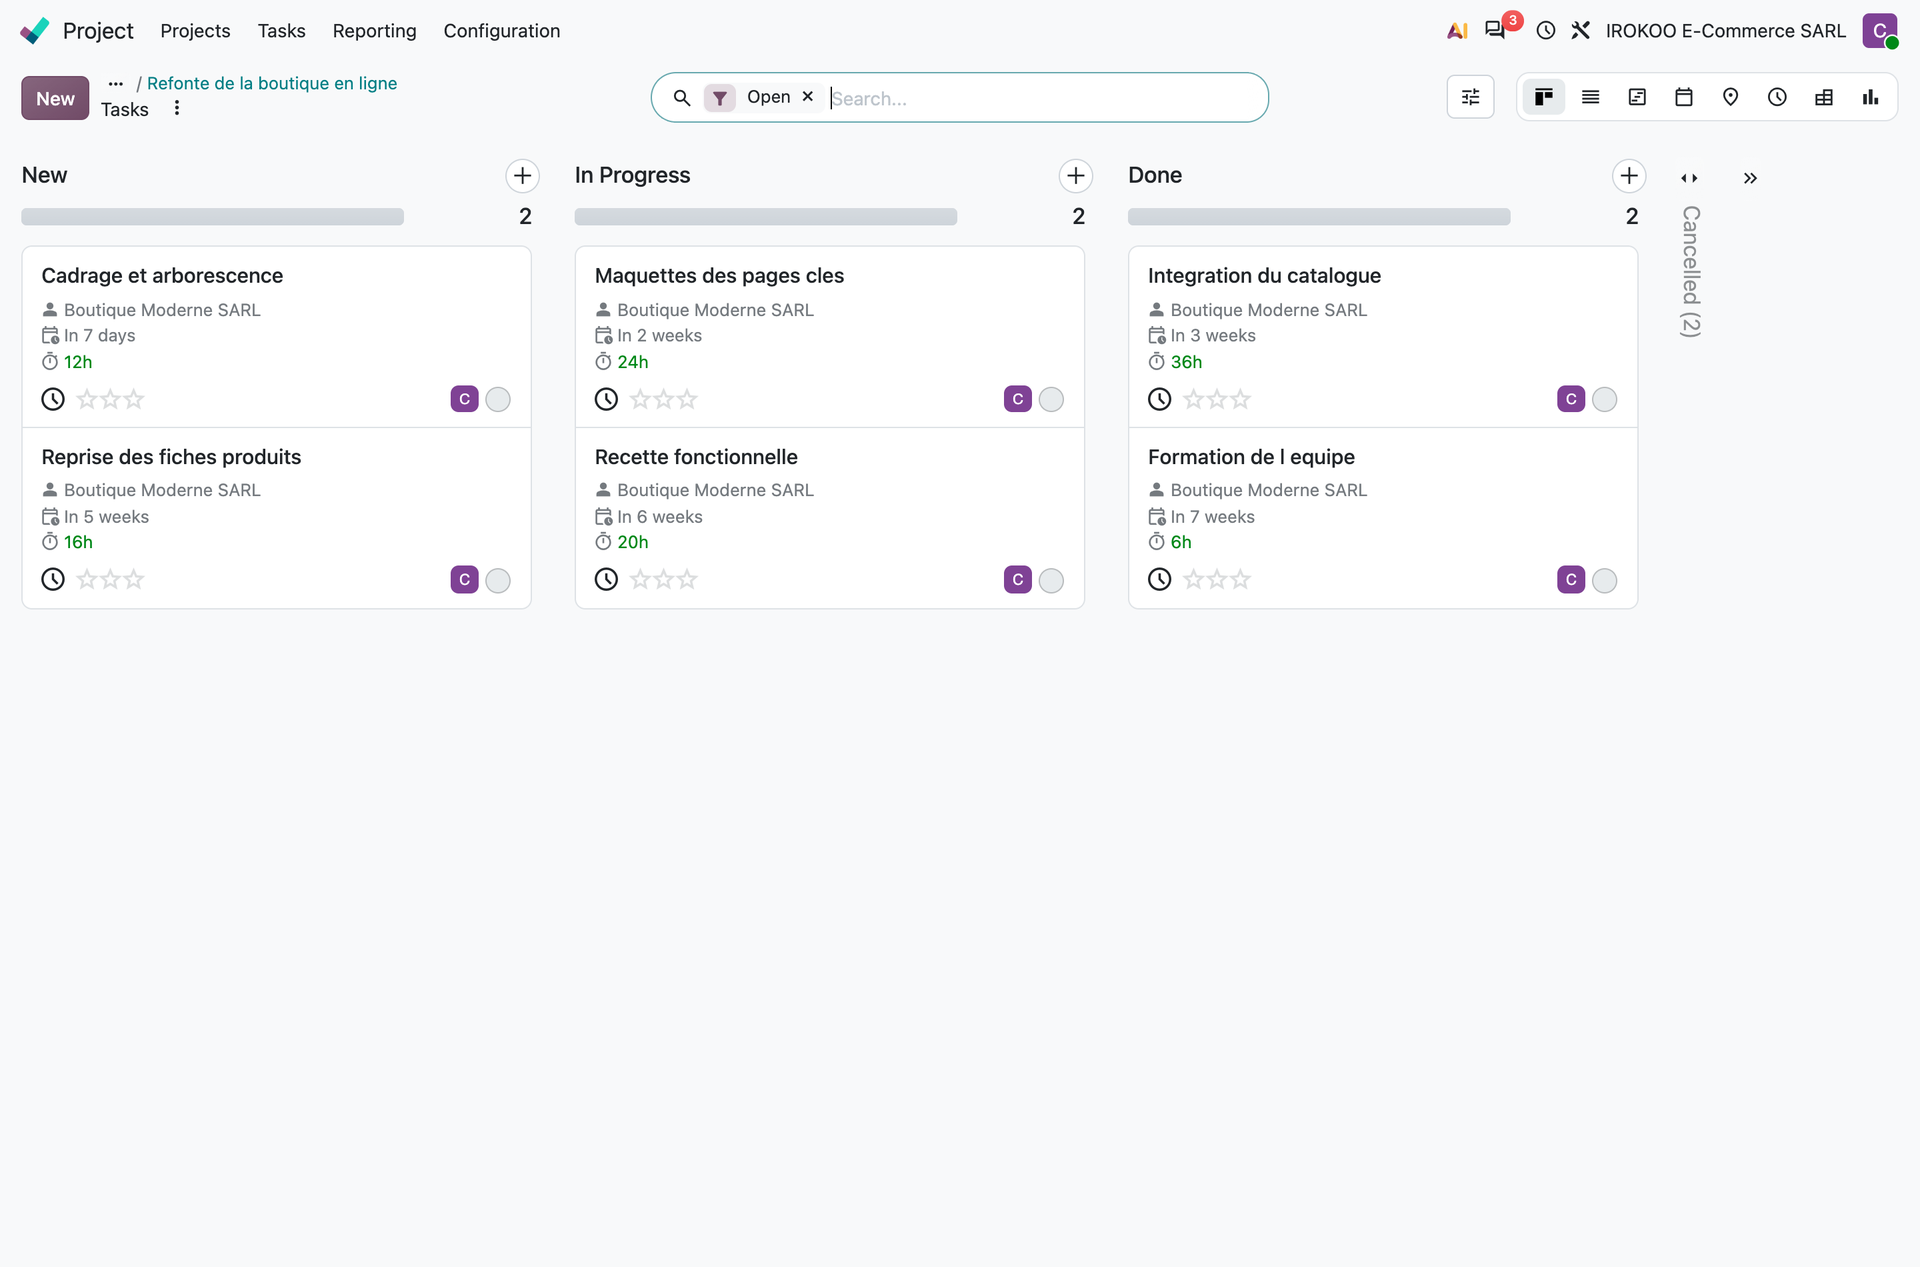
Task: Open the user avatar menu
Action: click(1880, 31)
